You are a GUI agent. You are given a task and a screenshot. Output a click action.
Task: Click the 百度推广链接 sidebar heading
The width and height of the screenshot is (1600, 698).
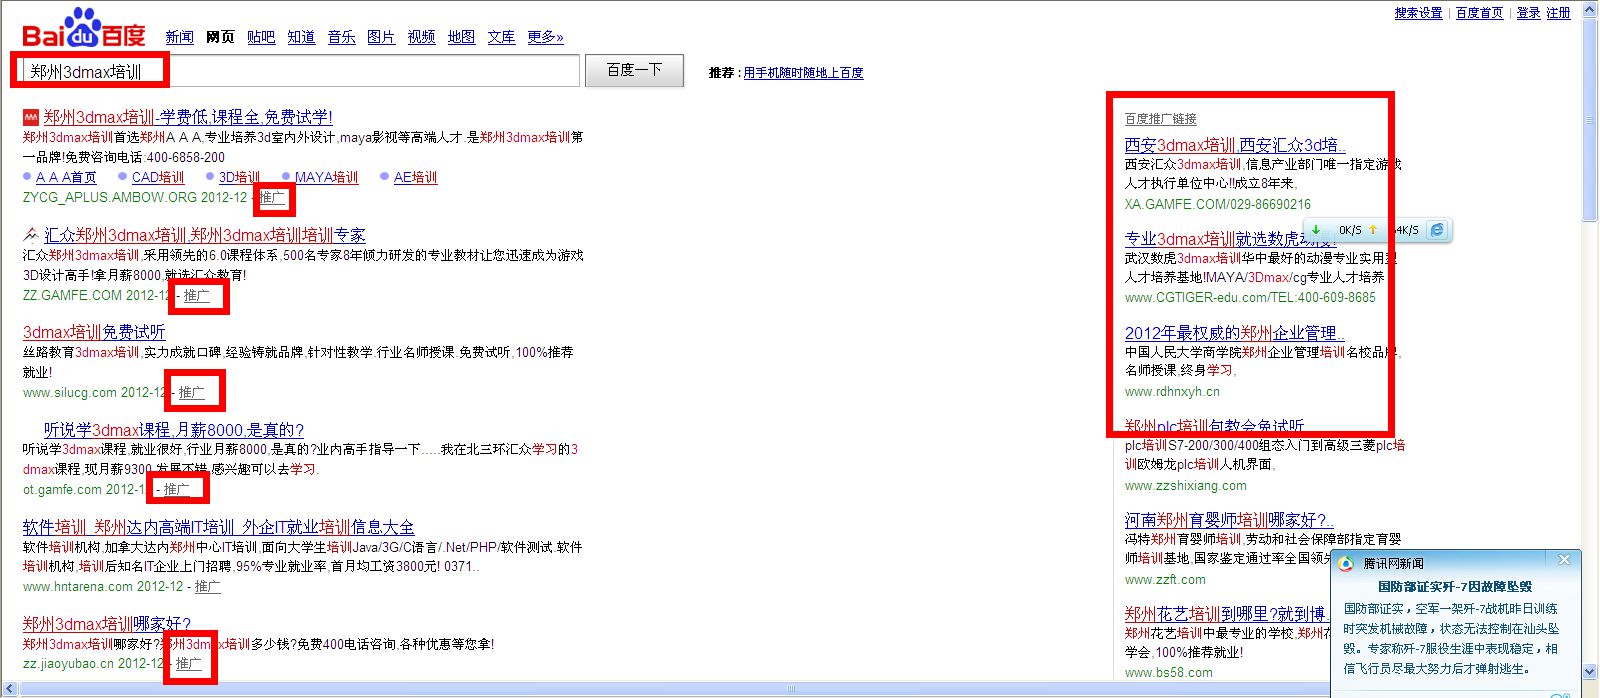tap(1161, 119)
